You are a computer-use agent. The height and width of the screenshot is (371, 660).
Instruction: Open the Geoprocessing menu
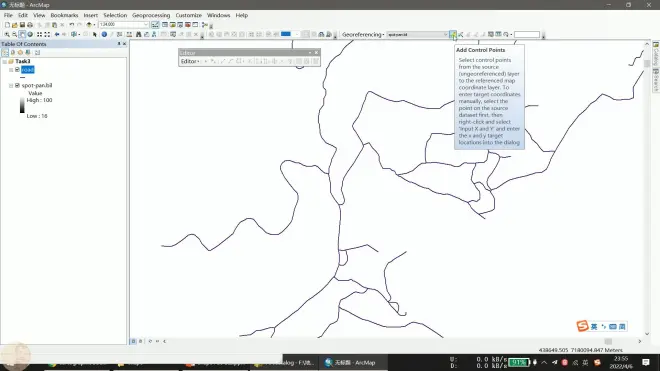click(x=151, y=15)
